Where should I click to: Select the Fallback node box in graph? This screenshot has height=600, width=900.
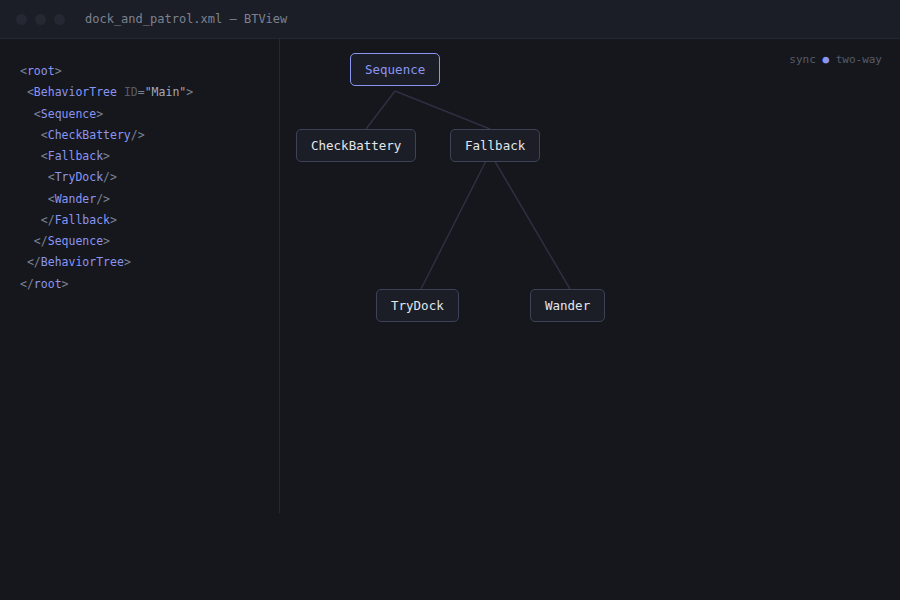495,146
